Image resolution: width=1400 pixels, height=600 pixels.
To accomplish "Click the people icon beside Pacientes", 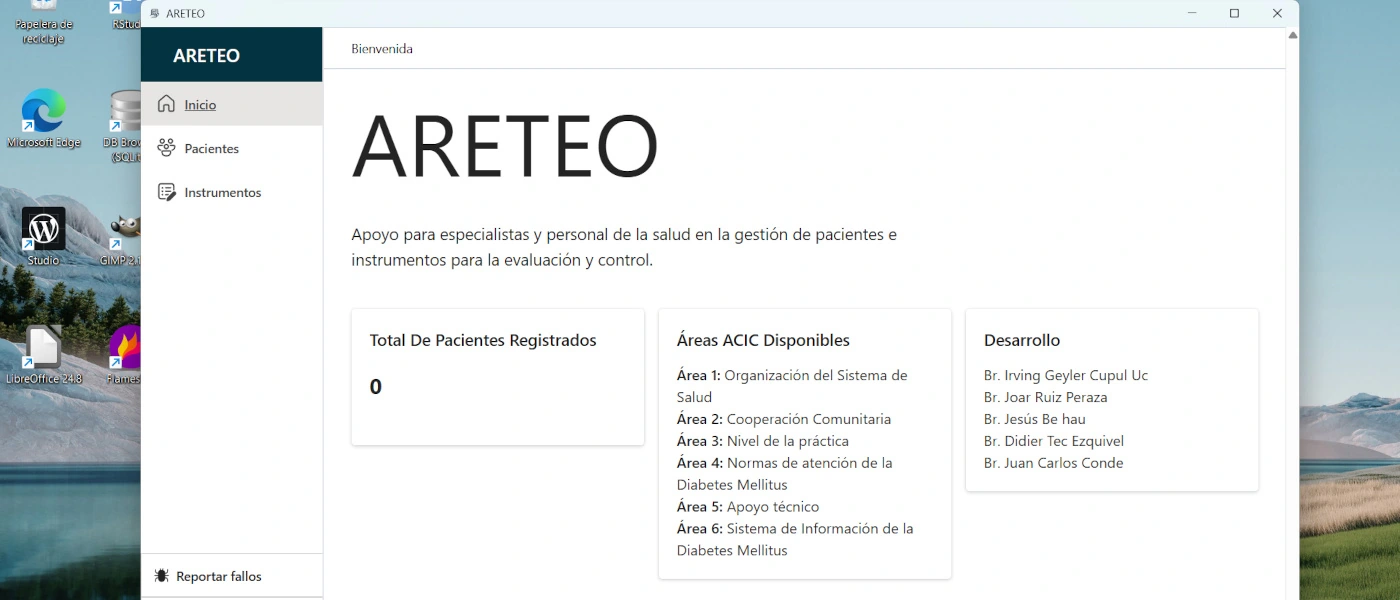I will coord(166,148).
